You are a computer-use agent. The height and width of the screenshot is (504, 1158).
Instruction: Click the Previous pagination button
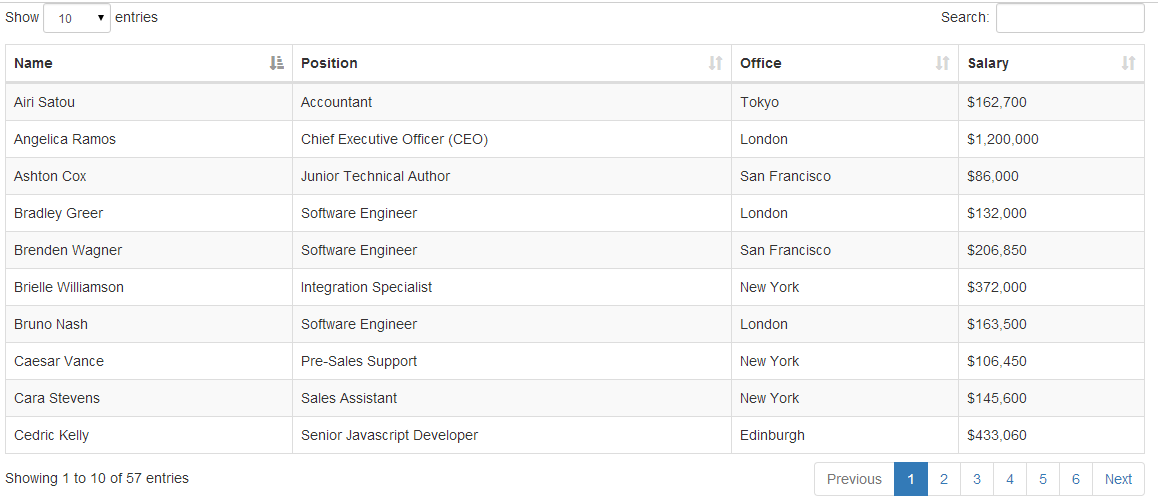coord(854,479)
